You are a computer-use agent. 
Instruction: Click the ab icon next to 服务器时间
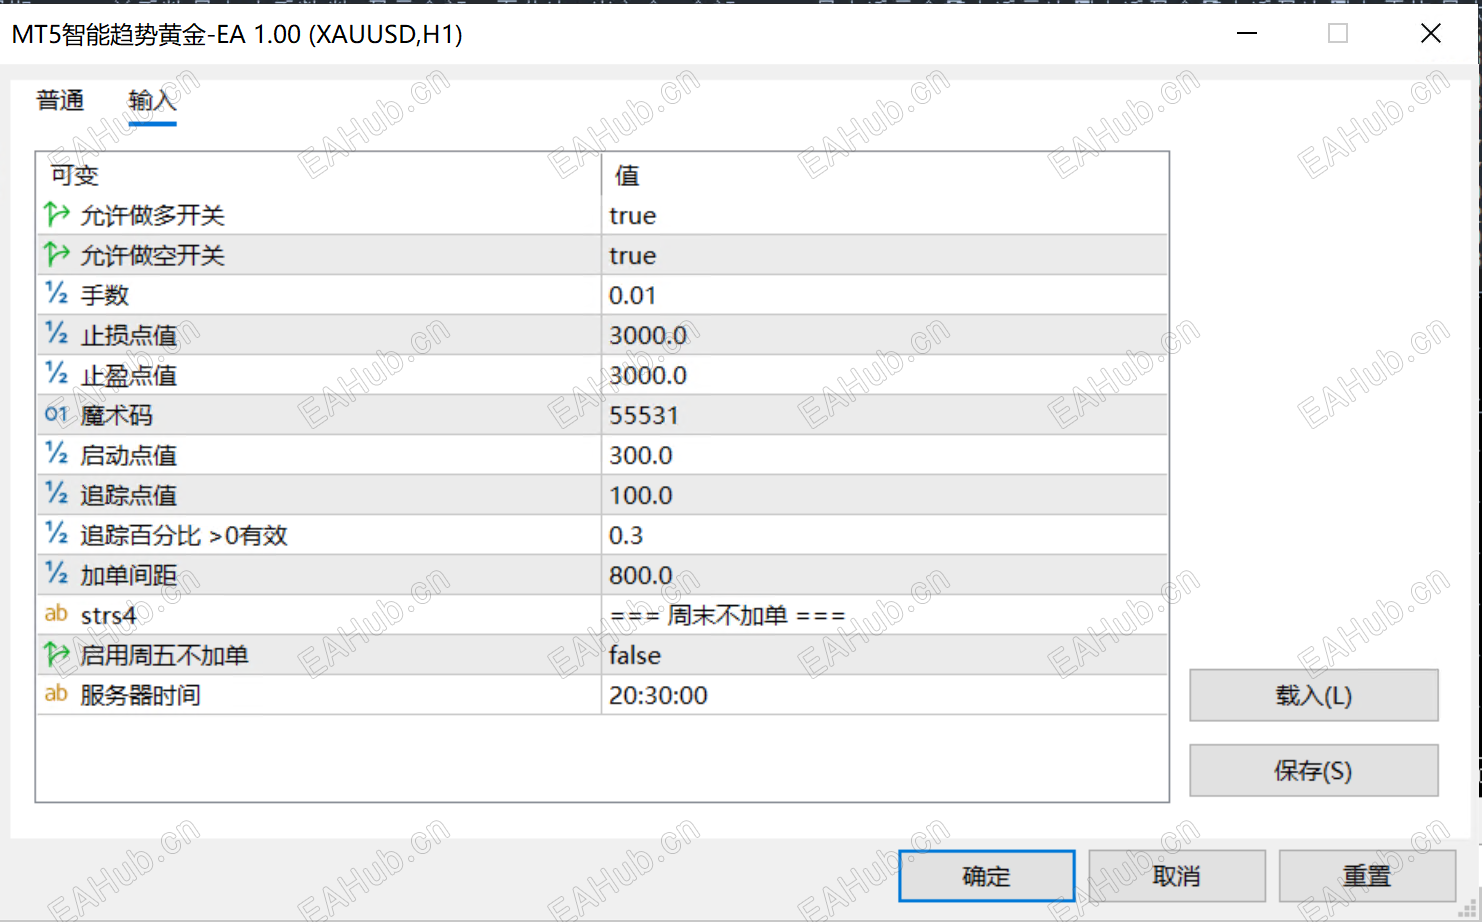click(56, 694)
